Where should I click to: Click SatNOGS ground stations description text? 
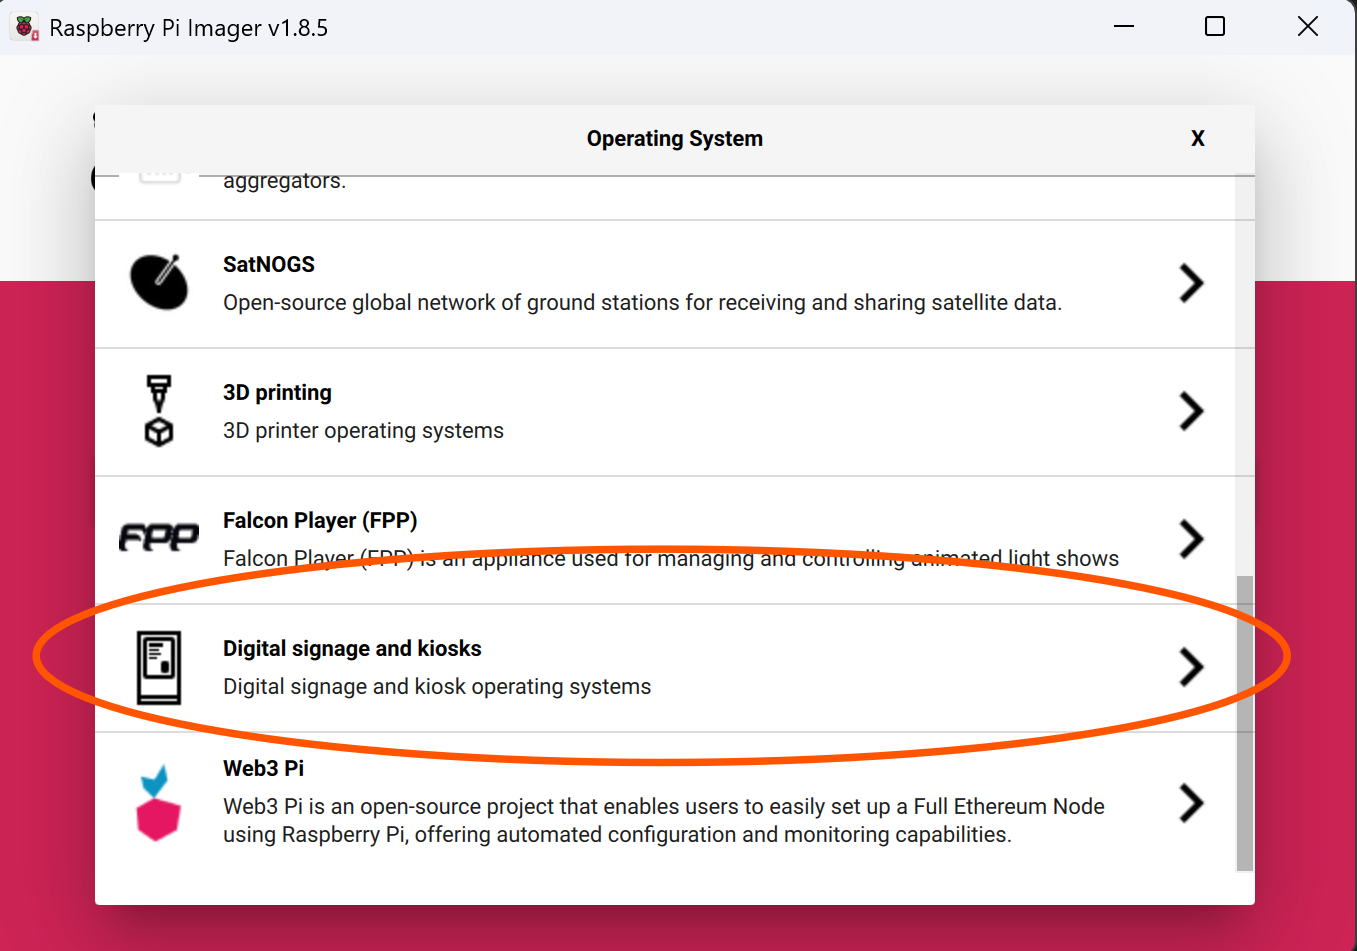(642, 303)
